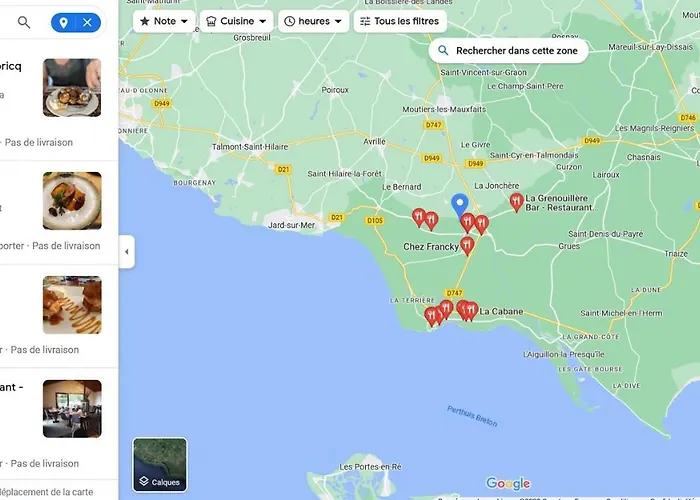Select La Grenouillère restaurant marker
Image resolution: width=700 pixels, height=500 pixels.
click(516, 202)
